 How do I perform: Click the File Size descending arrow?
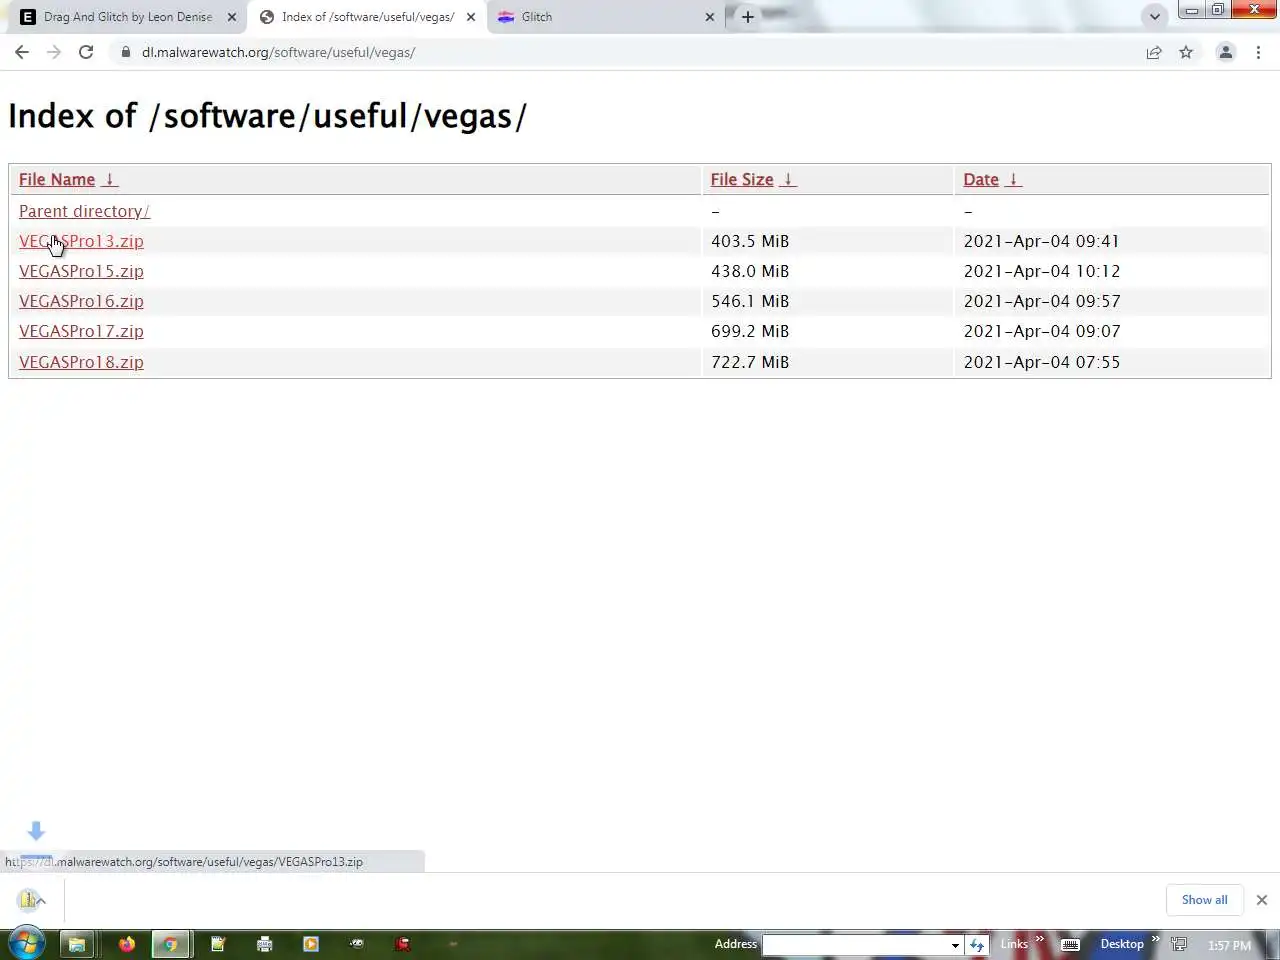tap(788, 179)
